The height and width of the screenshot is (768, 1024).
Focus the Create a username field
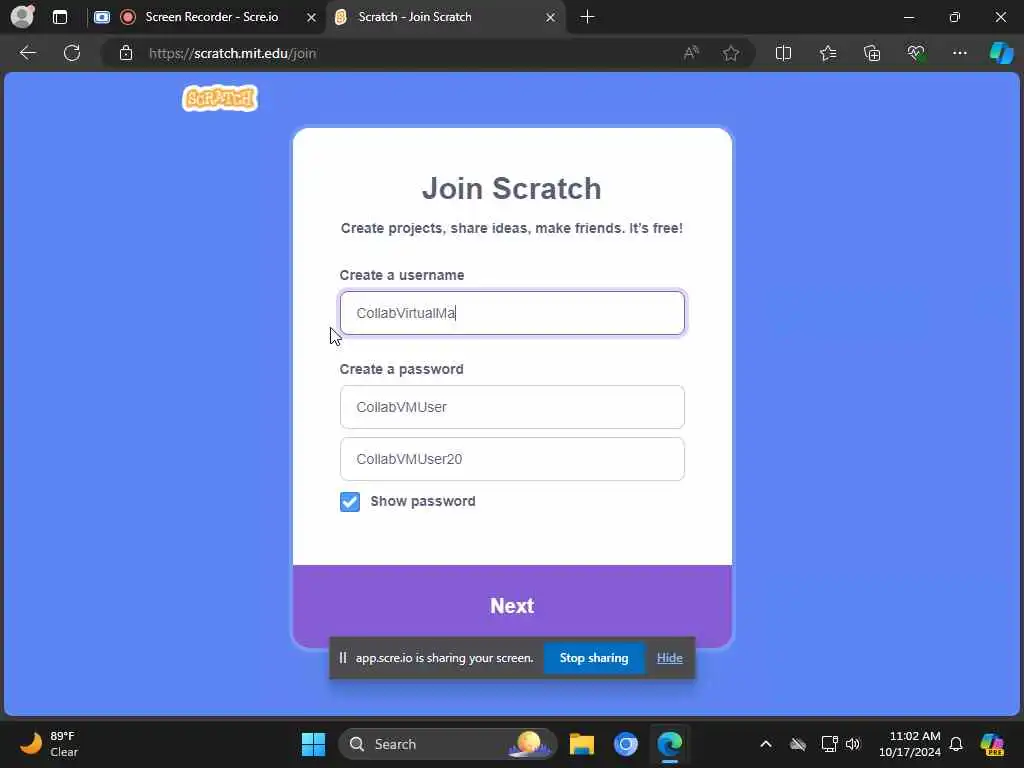coord(512,313)
